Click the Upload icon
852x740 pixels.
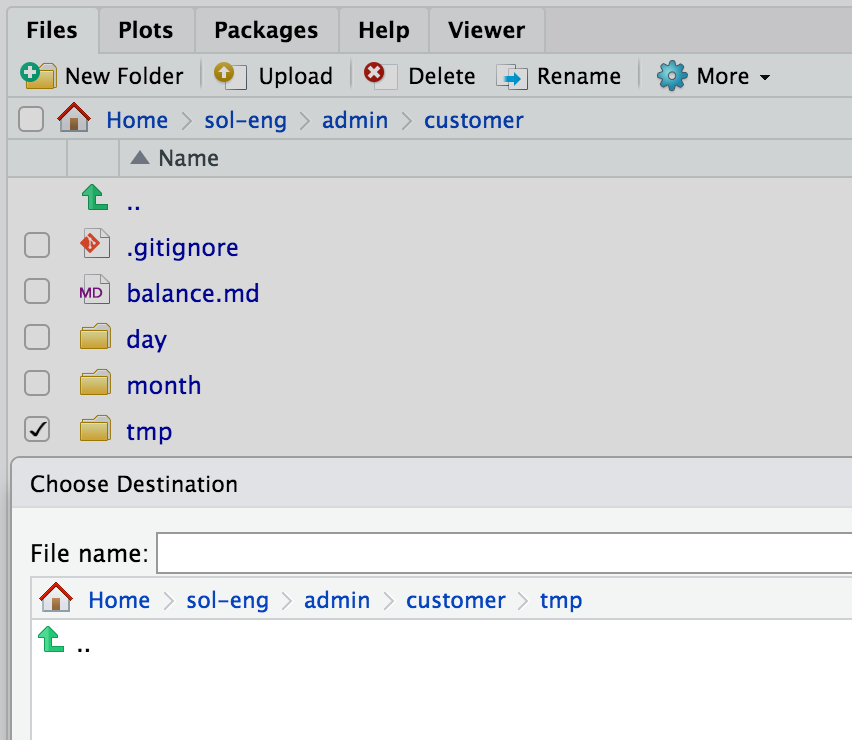(x=228, y=75)
